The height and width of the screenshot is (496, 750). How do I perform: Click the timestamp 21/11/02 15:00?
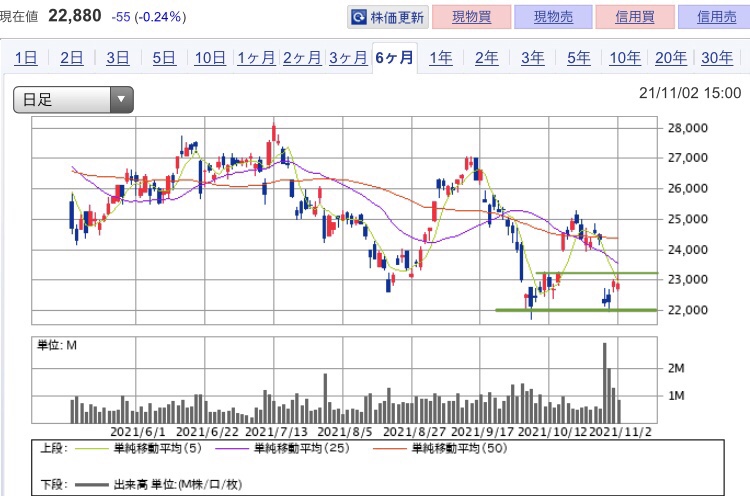[x=690, y=93]
